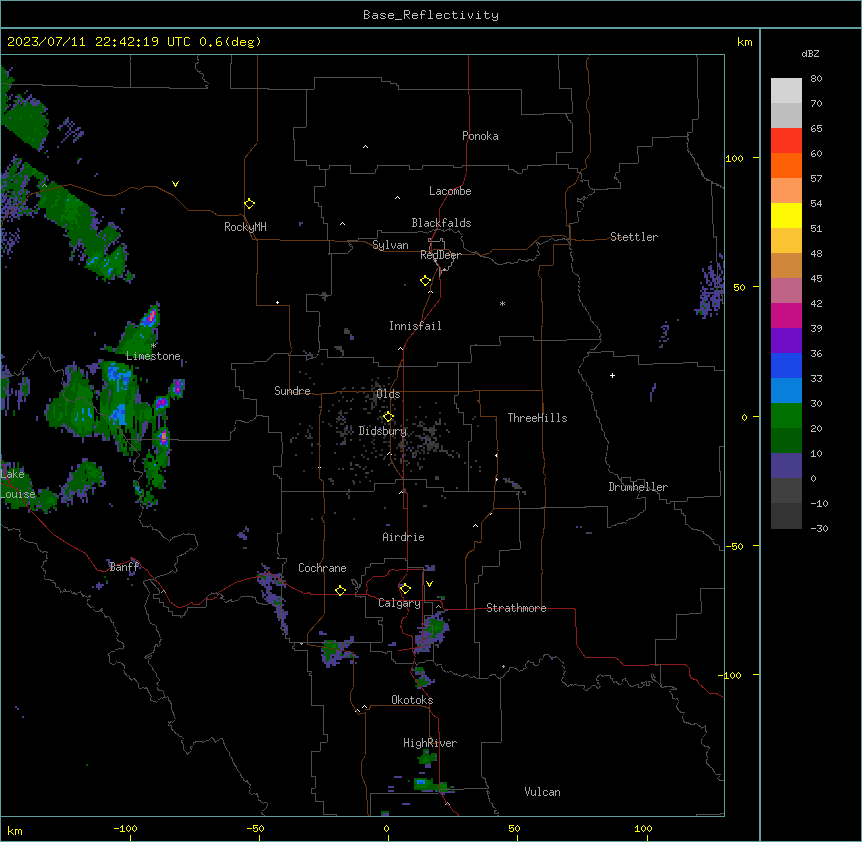Click the Drumheller label
The height and width of the screenshot is (842, 862).
point(638,487)
